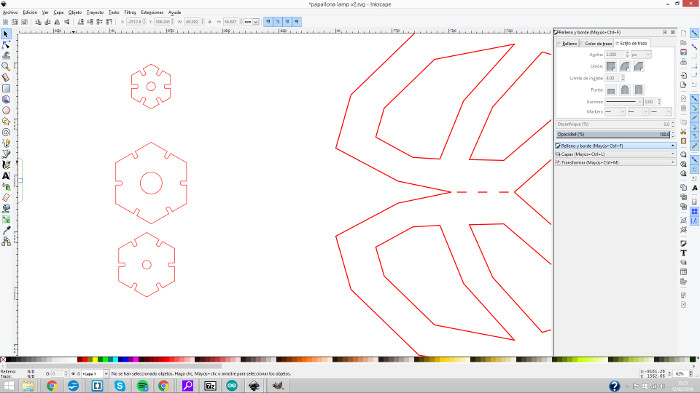Image resolution: width=700 pixels, height=393 pixels.
Task: Open the Trayecto menu
Action: coord(95,13)
